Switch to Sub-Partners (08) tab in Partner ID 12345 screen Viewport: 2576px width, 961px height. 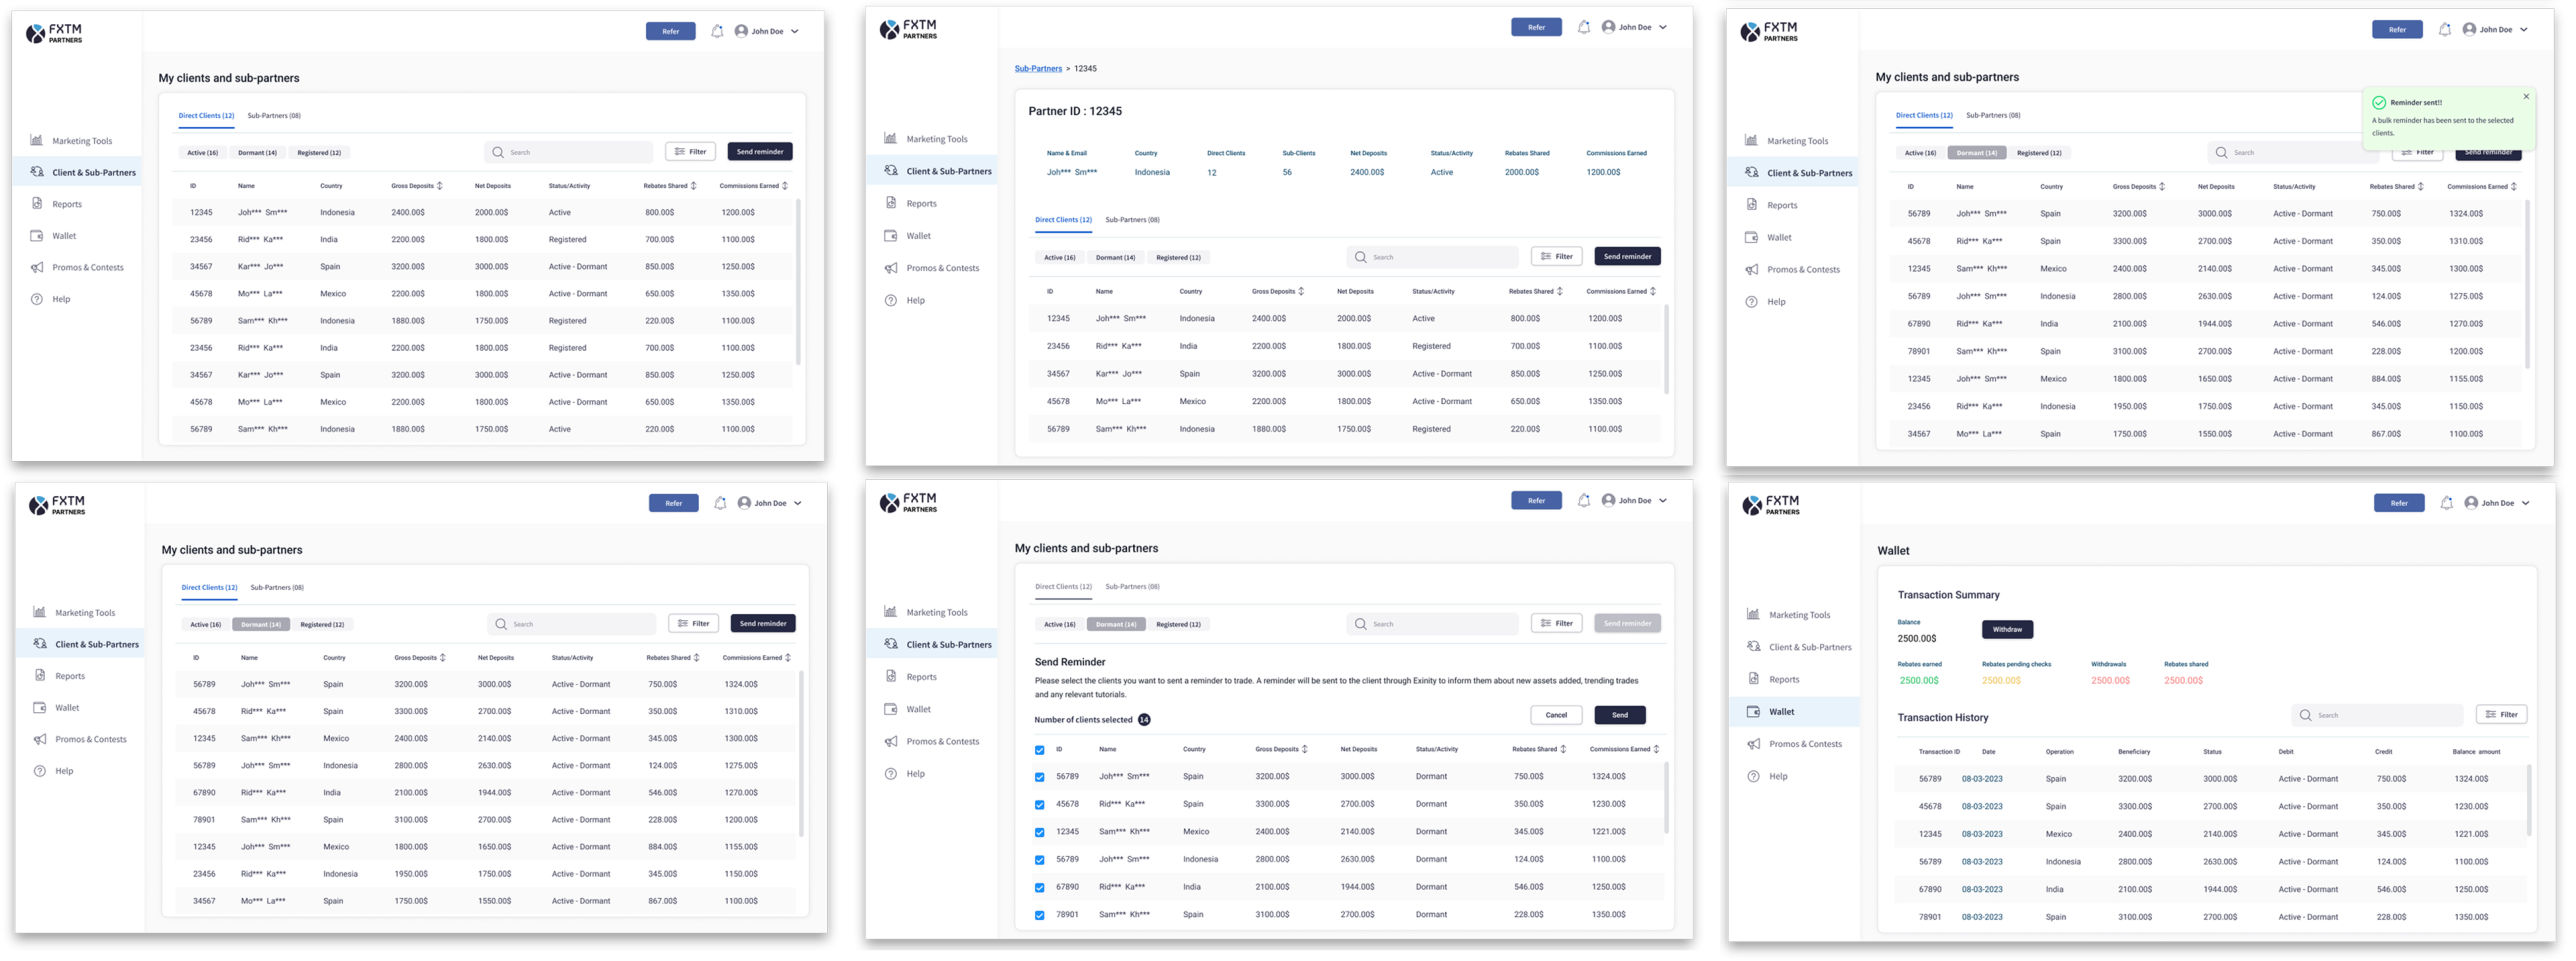(x=1132, y=219)
